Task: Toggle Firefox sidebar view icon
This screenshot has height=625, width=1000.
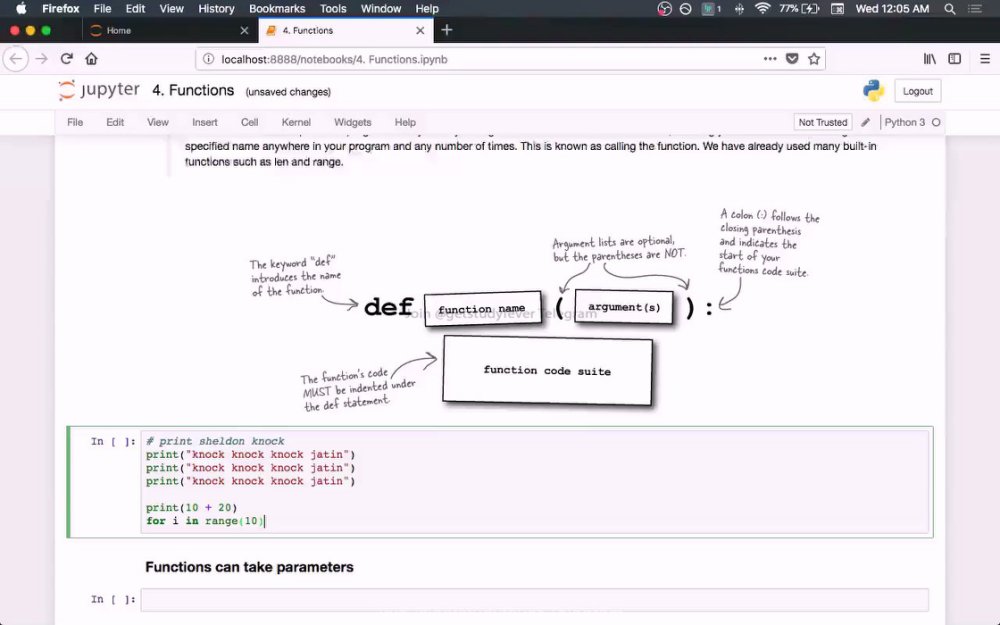Action: coord(955,59)
